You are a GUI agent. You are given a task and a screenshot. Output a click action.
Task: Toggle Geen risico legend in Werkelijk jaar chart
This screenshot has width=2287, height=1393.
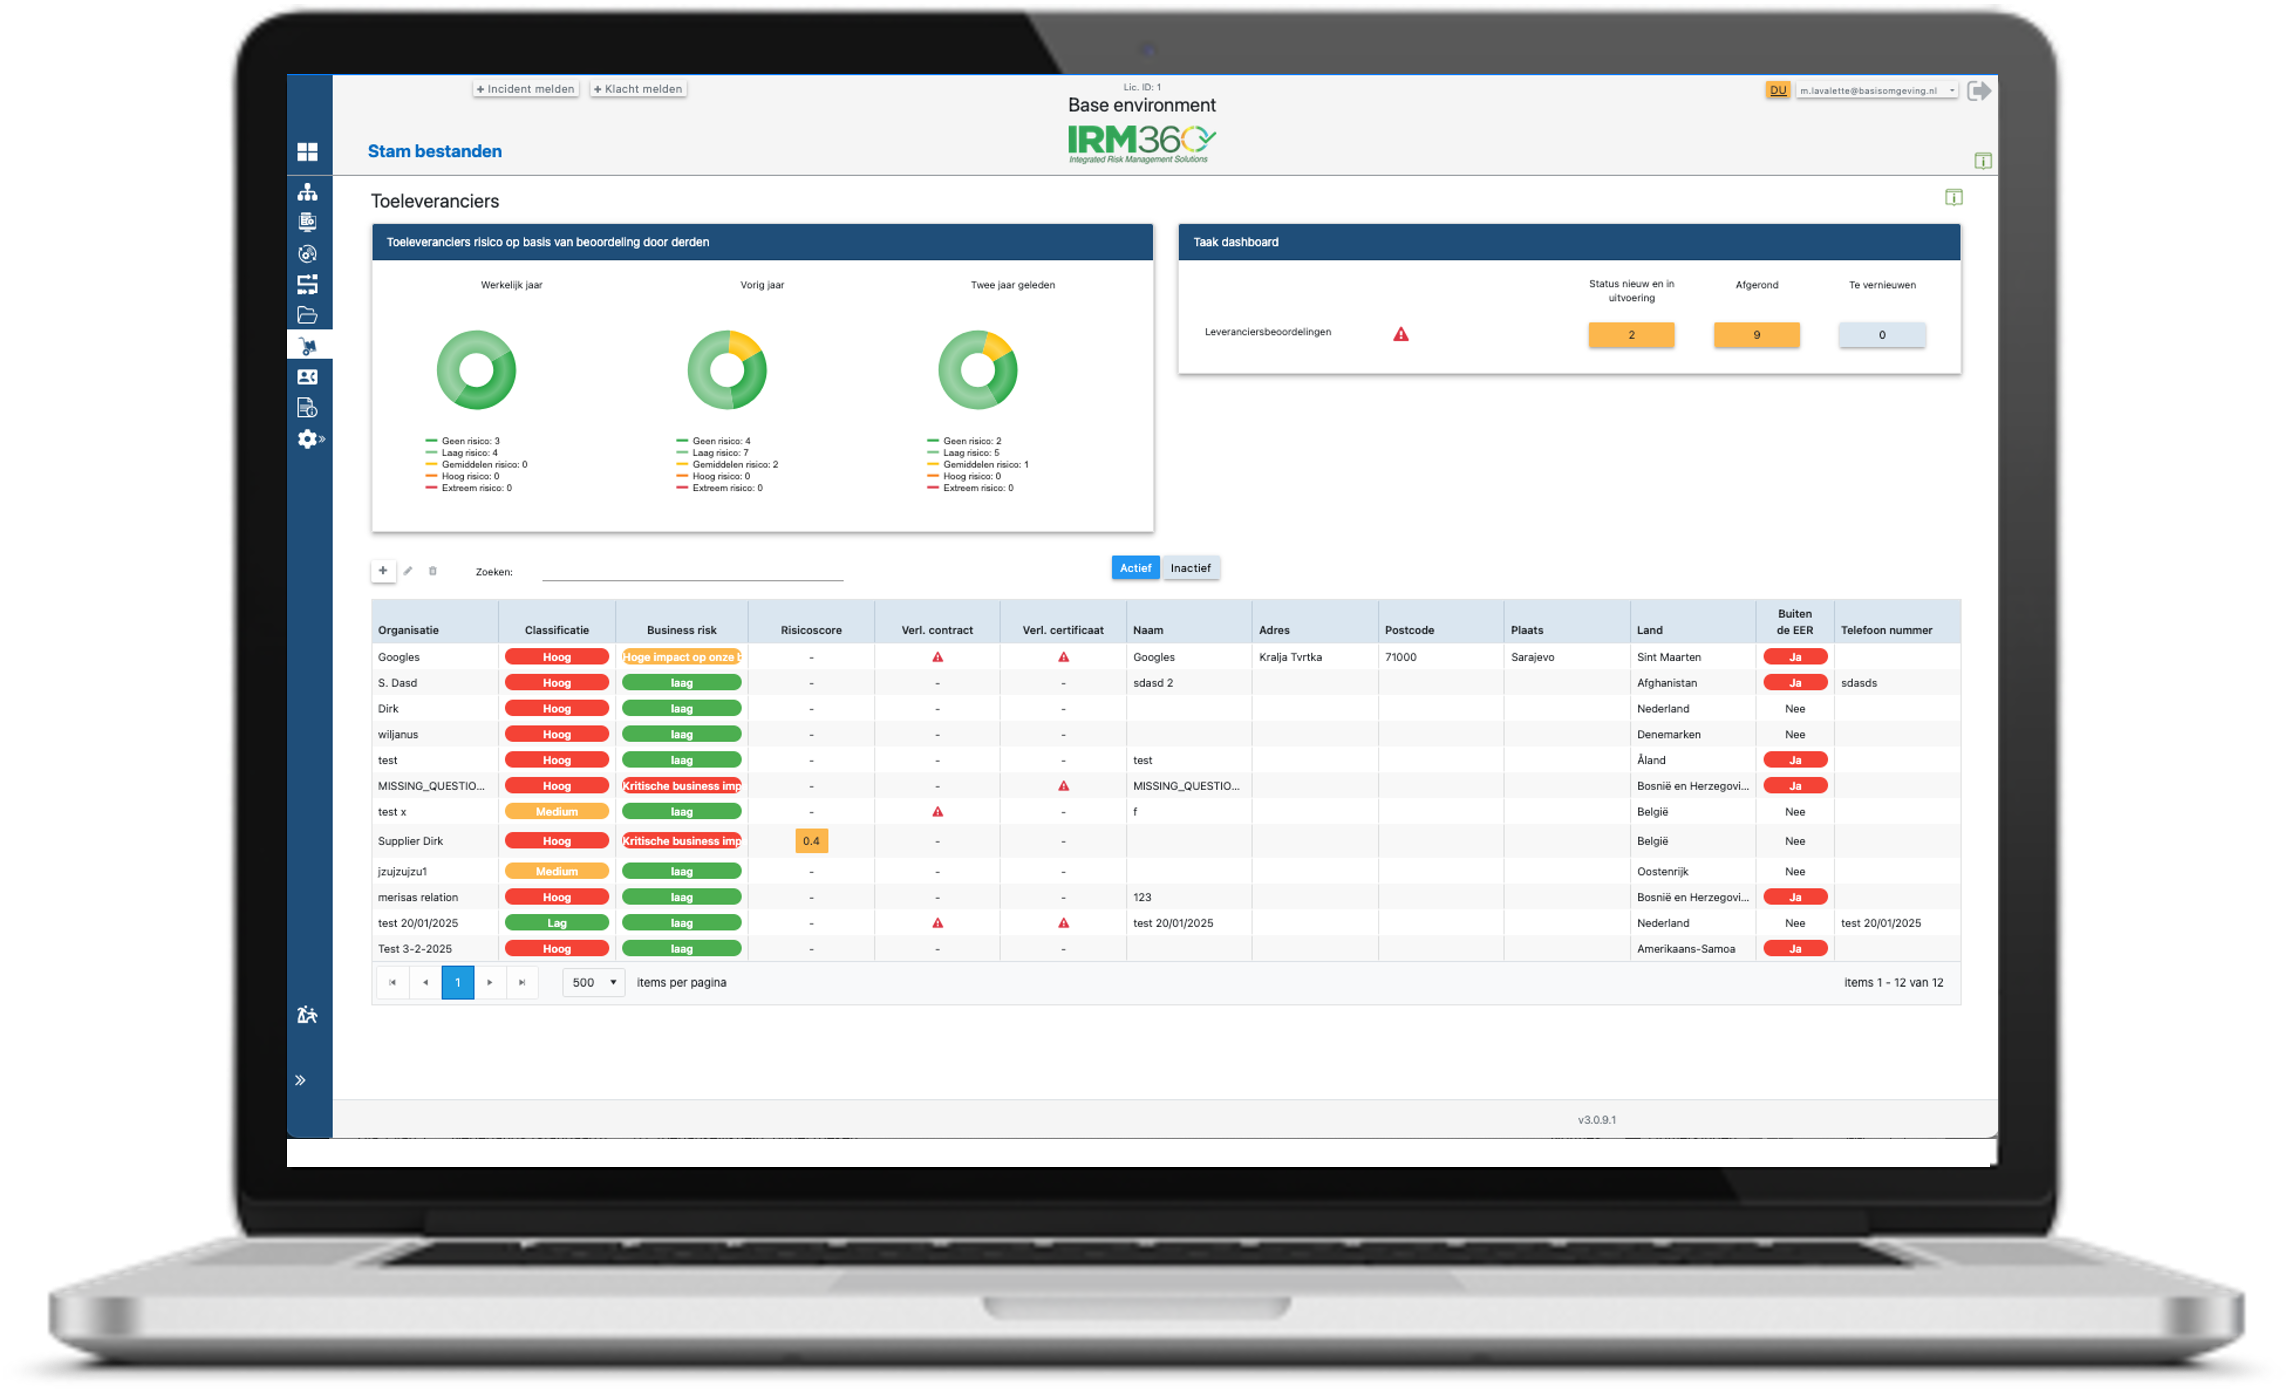(463, 441)
